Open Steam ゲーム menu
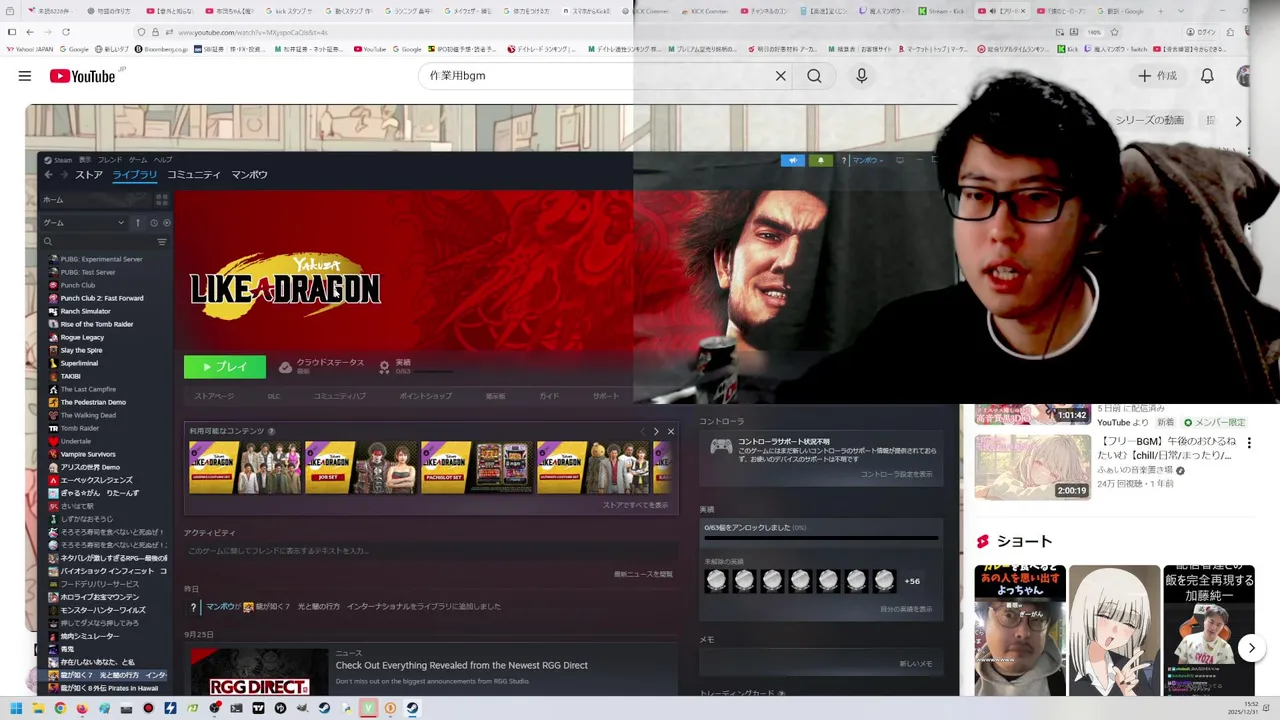 click(138, 160)
